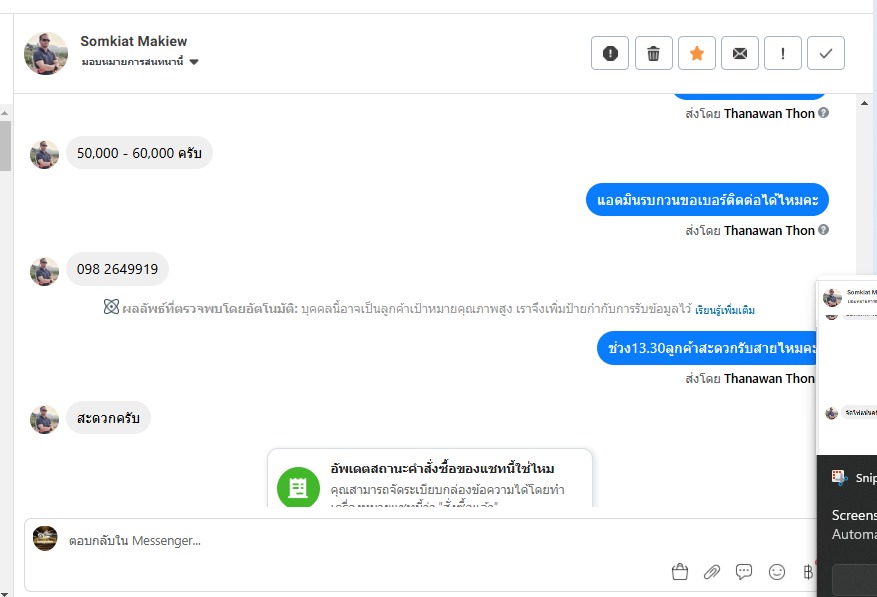Mark conversation unread with envelope icon
The width and height of the screenshot is (877, 597).
(740, 54)
